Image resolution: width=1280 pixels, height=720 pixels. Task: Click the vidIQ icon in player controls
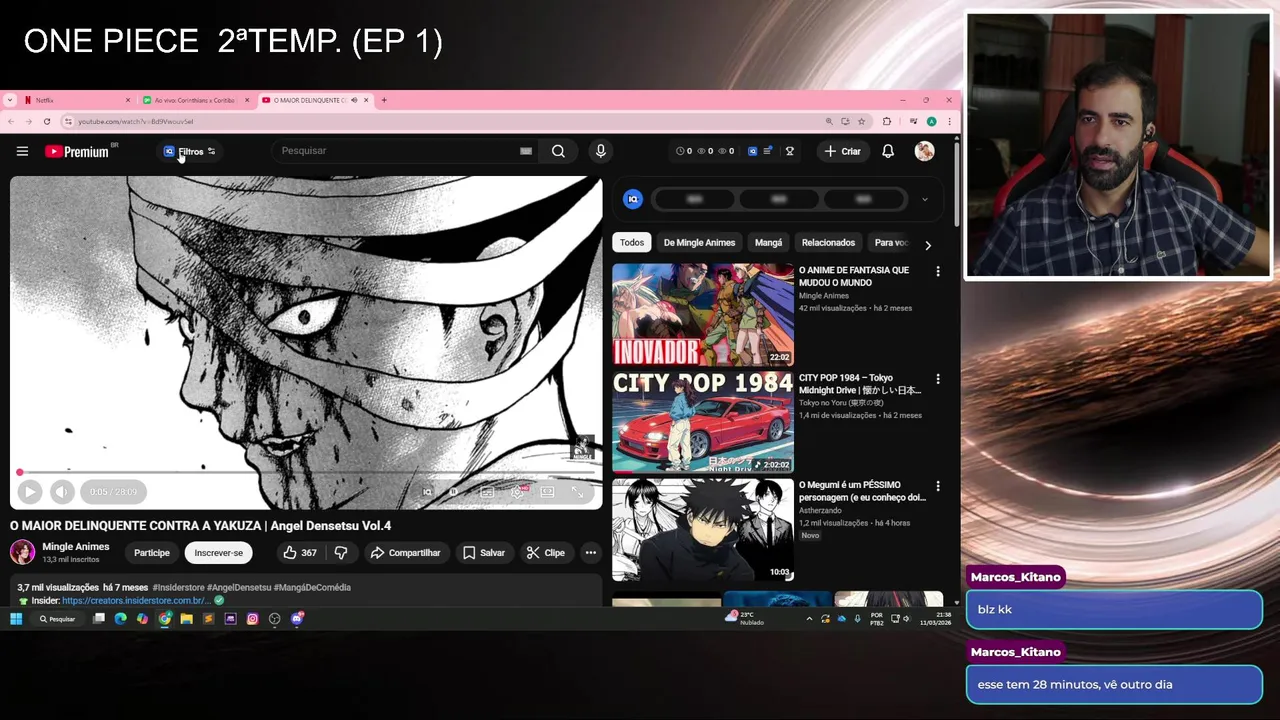tap(427, 492)
